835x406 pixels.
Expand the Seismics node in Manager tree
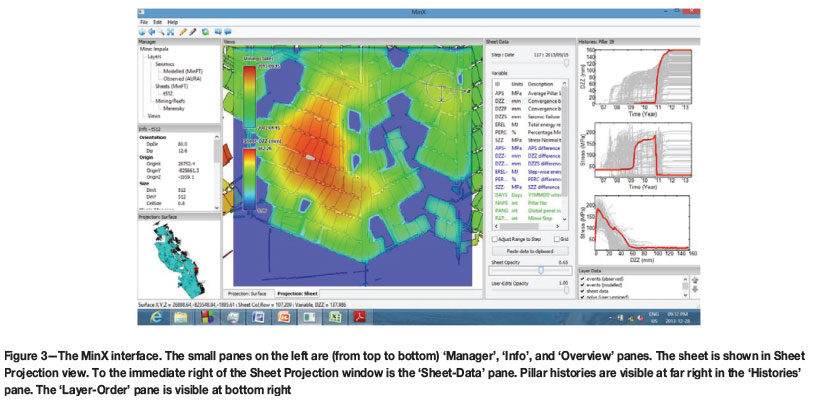pos(163,64)
